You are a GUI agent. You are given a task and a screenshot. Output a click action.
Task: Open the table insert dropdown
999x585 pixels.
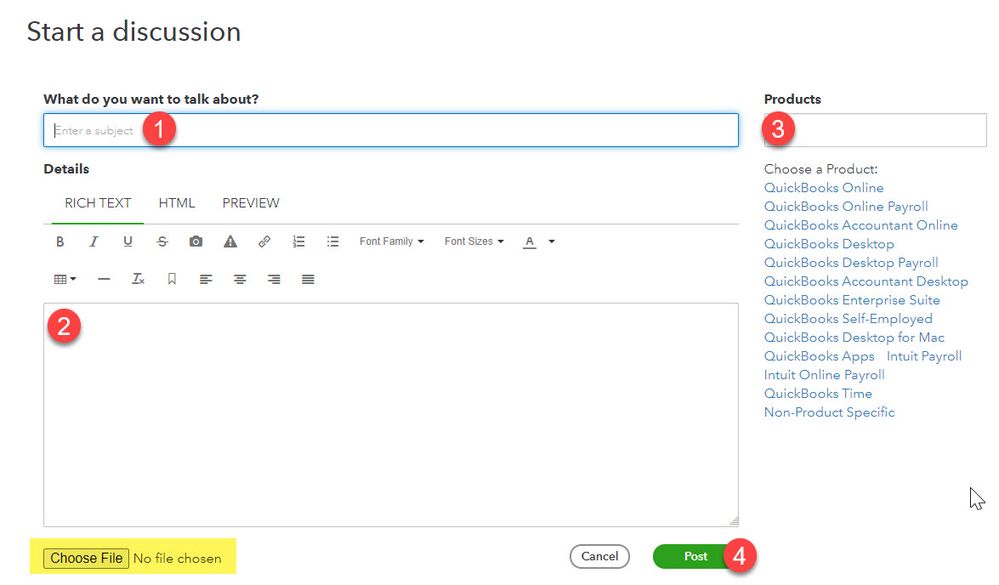coord(65,279)
